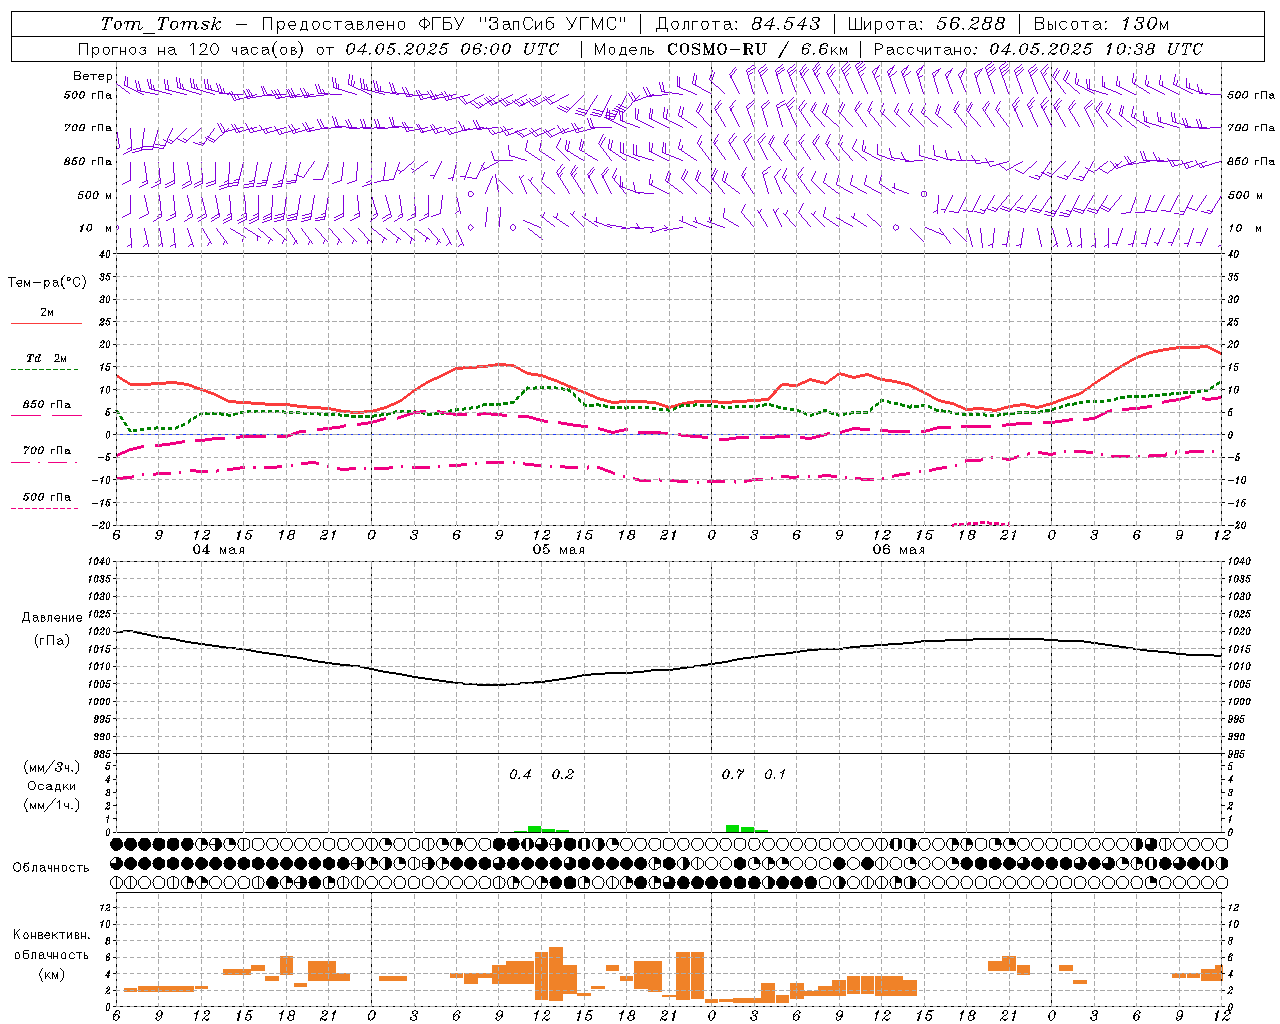Click the Ветер panel label

[x=93, y=76]
